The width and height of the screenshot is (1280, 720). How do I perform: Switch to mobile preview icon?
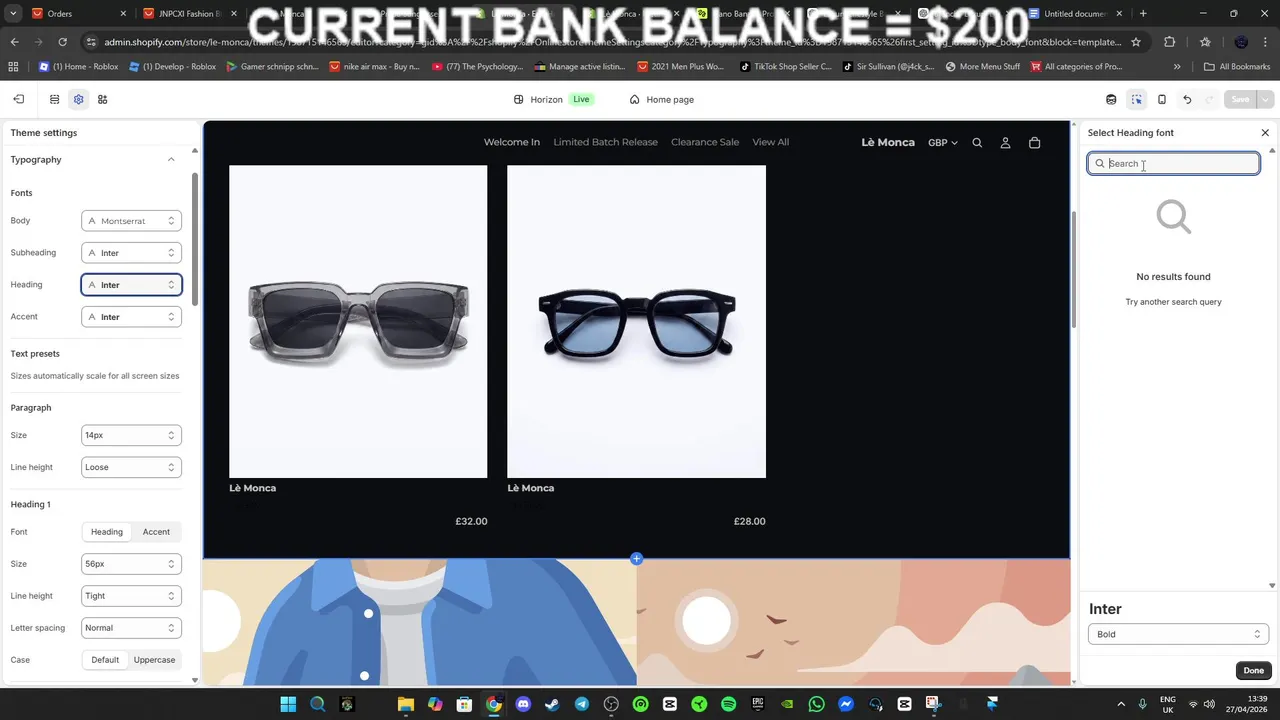(1161, 99)
